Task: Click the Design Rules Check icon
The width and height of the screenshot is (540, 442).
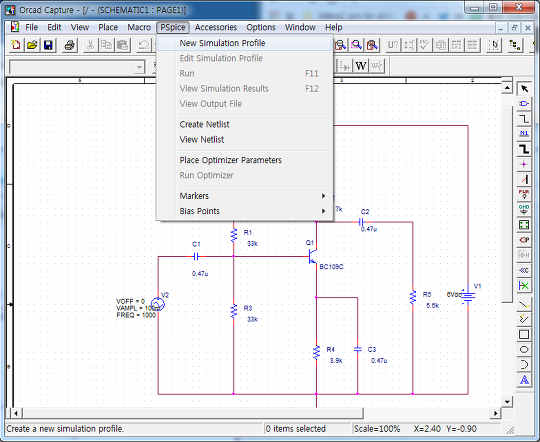Action: pyautogui.click(x=425, y=45)
